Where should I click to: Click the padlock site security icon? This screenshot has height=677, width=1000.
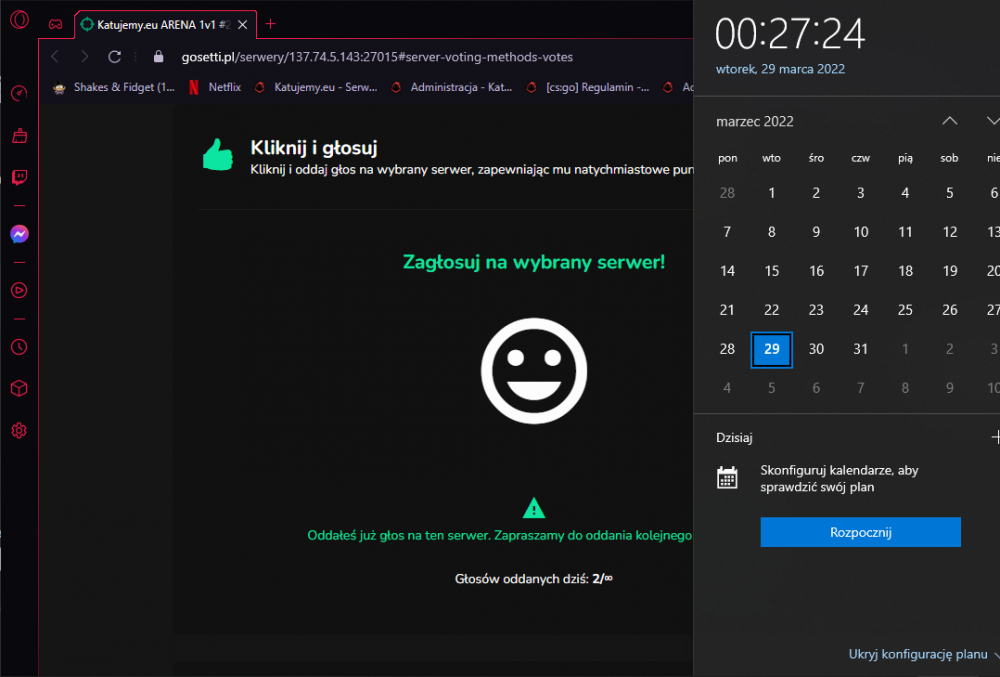point(159,57)
